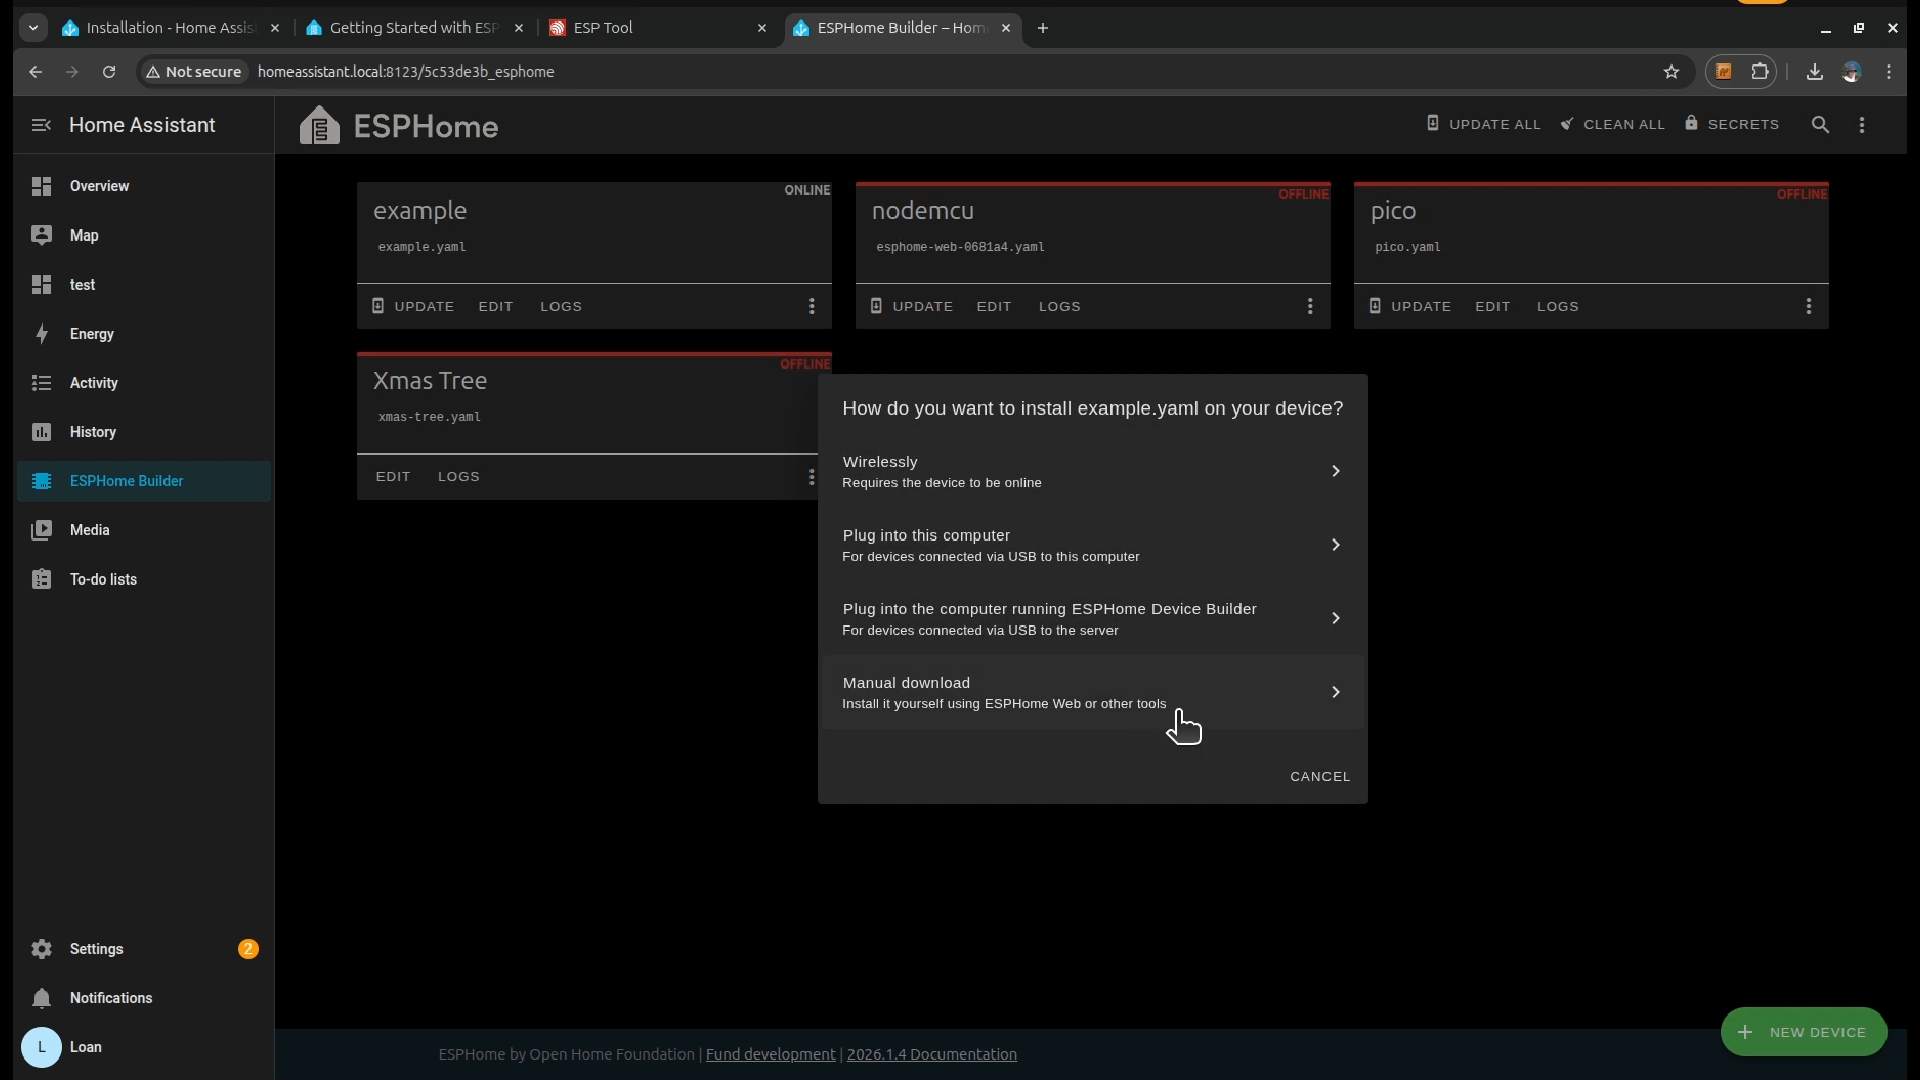This screenshot has width=1920, height=1080.
Task: Edit the pico device config
Action: pos(1492,306)
